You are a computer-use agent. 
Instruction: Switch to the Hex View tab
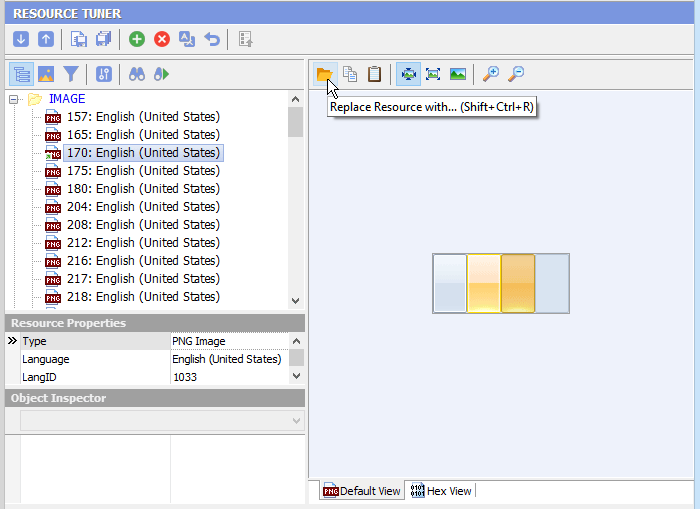coord(441,491)
